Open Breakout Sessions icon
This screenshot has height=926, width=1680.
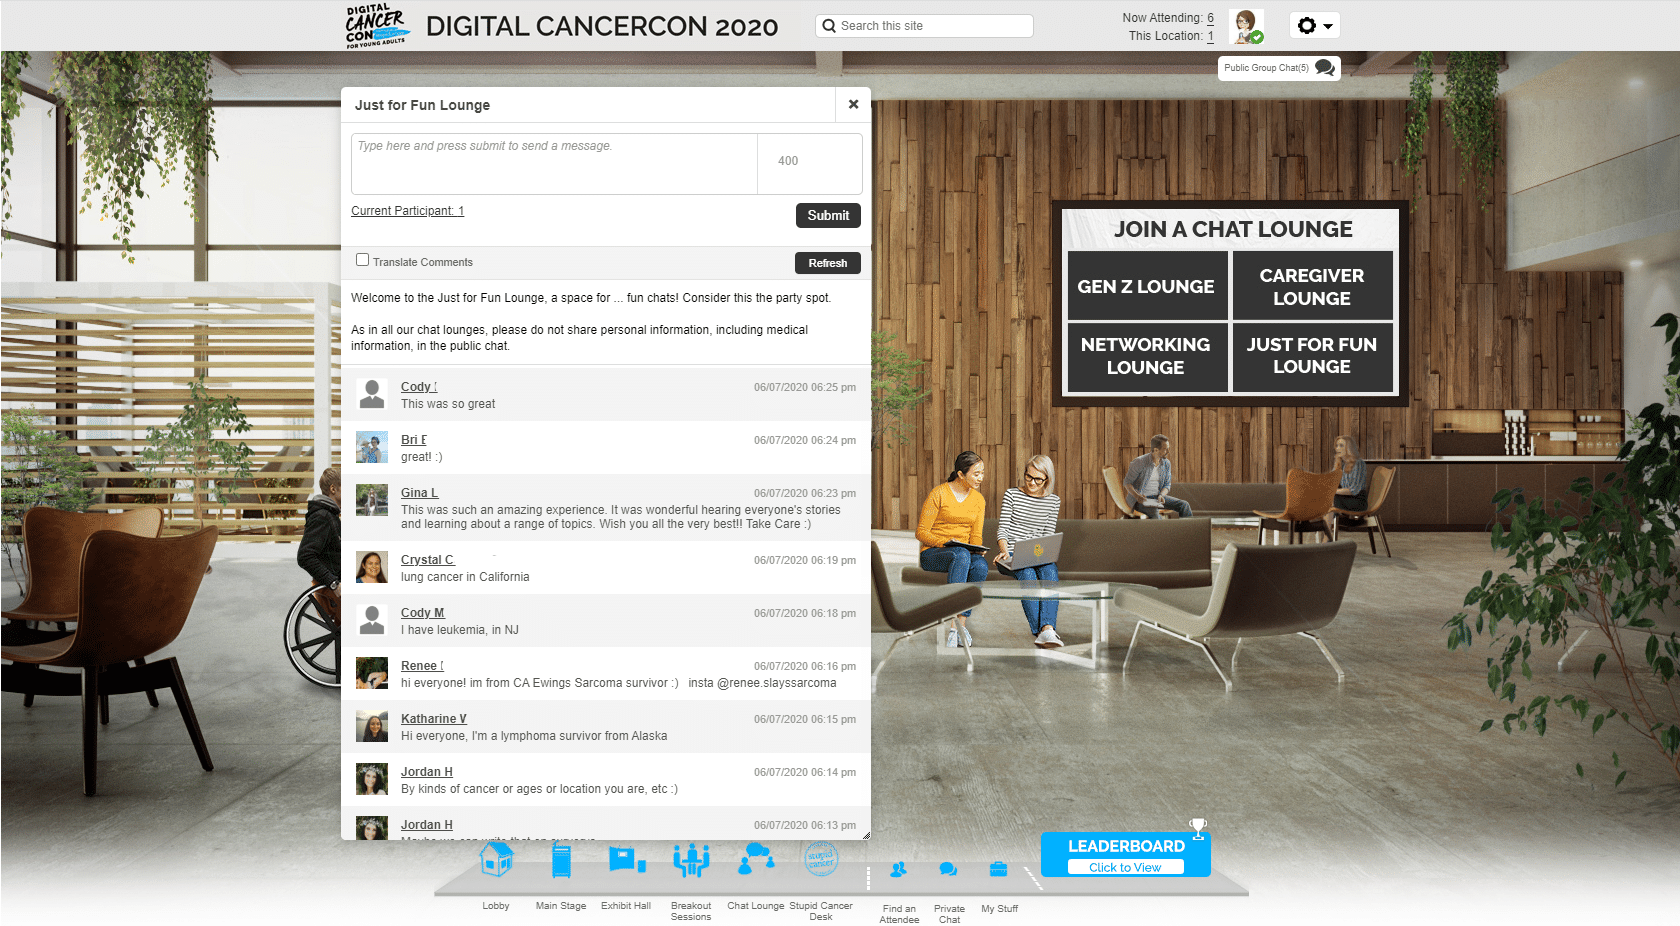click(691, 860)
